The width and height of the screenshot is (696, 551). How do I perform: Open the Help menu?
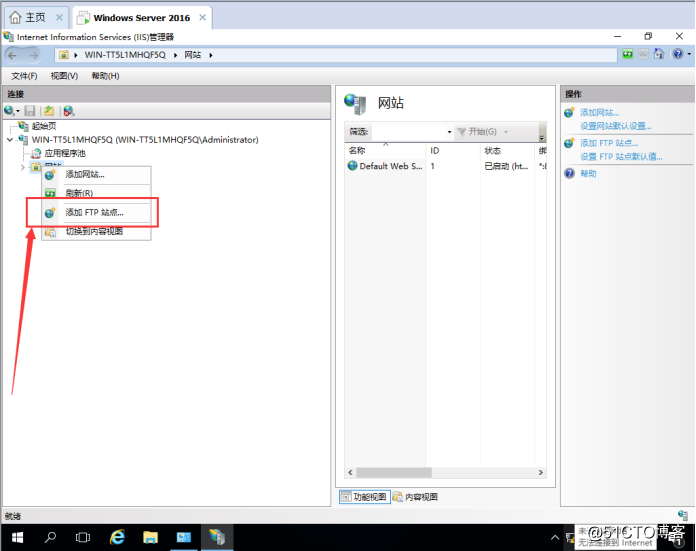tap(106, 76)
